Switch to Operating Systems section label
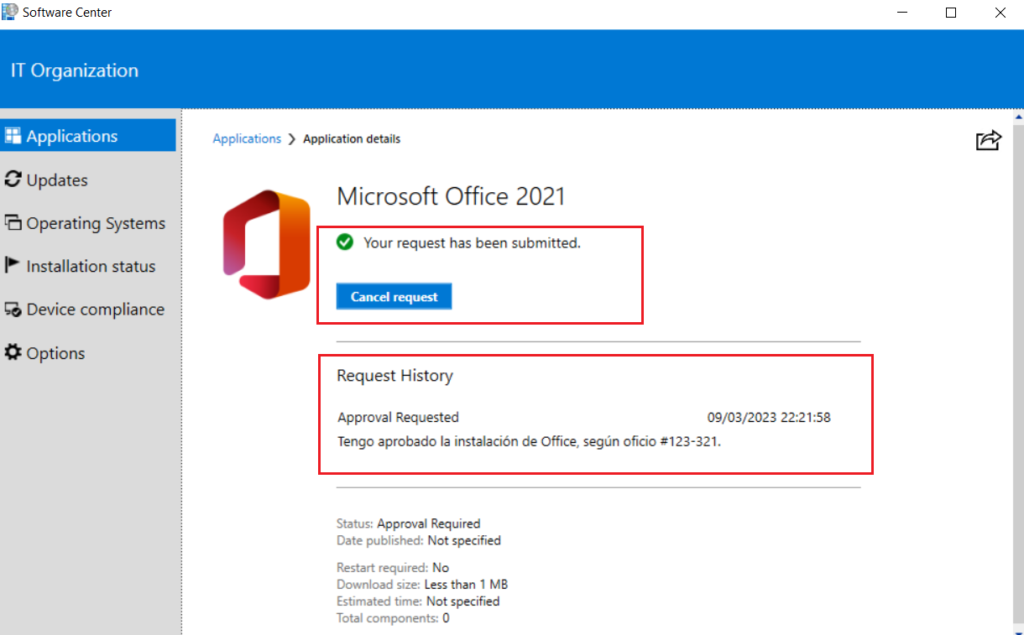The width and height of the screenshot is (1024, 635). [95, 223]
